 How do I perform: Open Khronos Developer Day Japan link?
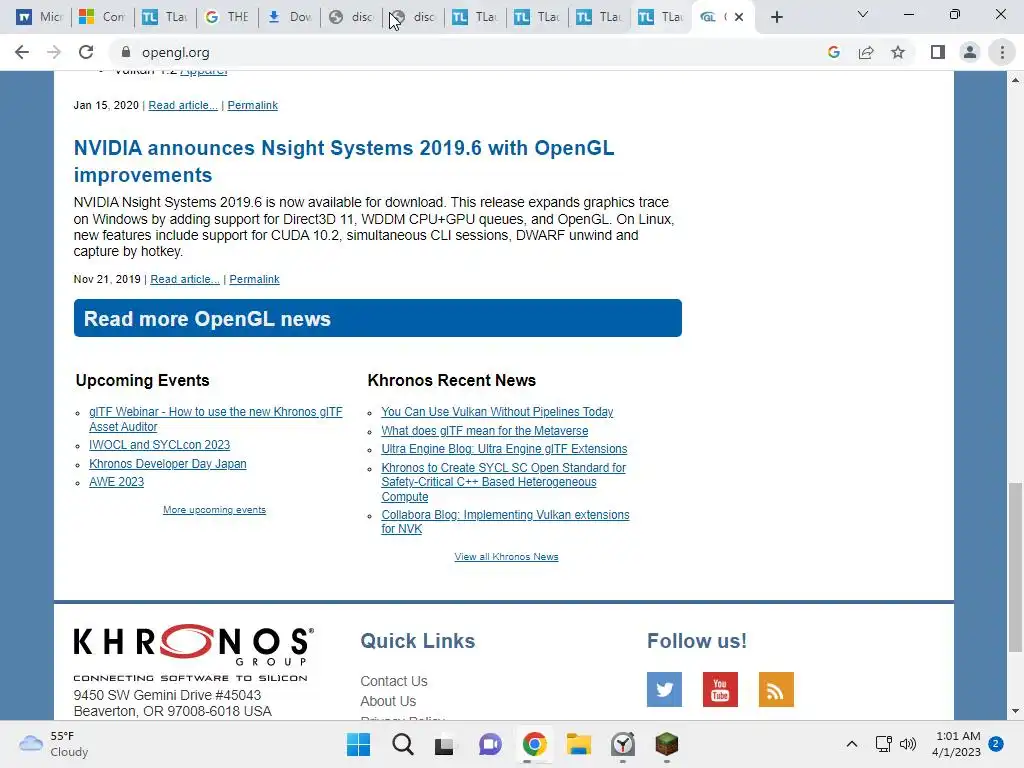click(x=168, y=464)
